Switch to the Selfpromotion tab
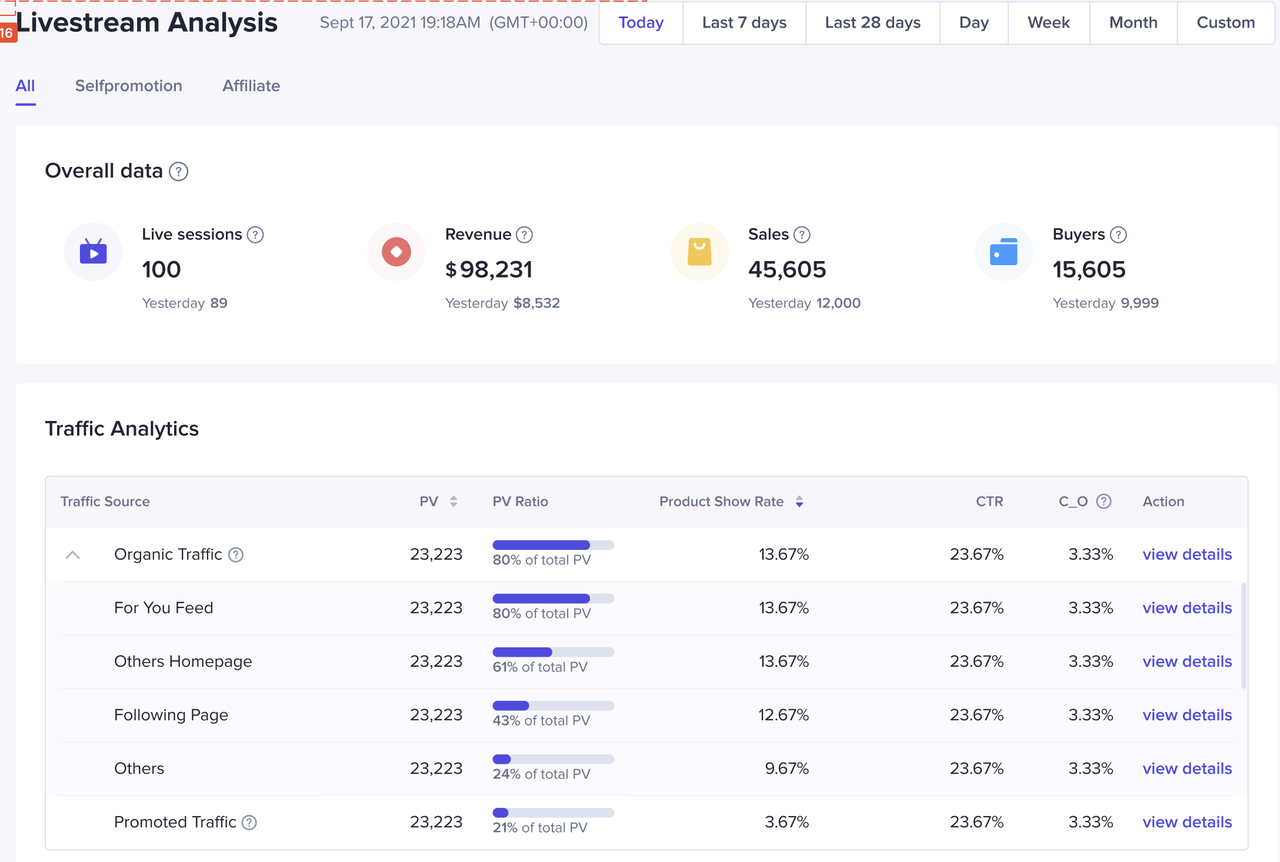This screenshot has height=862, width=1280. point(128,86)
